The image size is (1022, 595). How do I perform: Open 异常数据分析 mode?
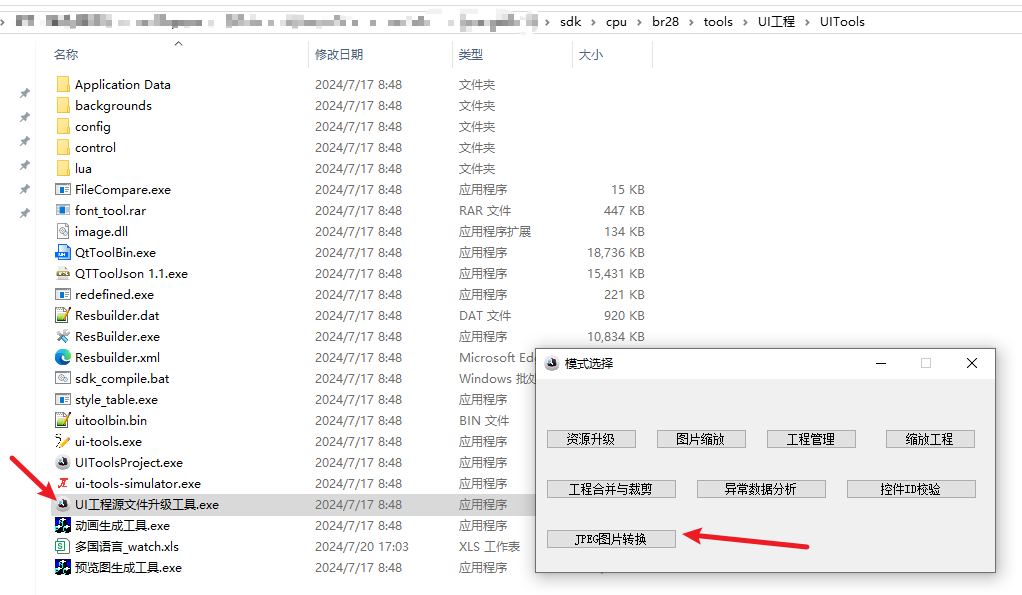(761, 489)
